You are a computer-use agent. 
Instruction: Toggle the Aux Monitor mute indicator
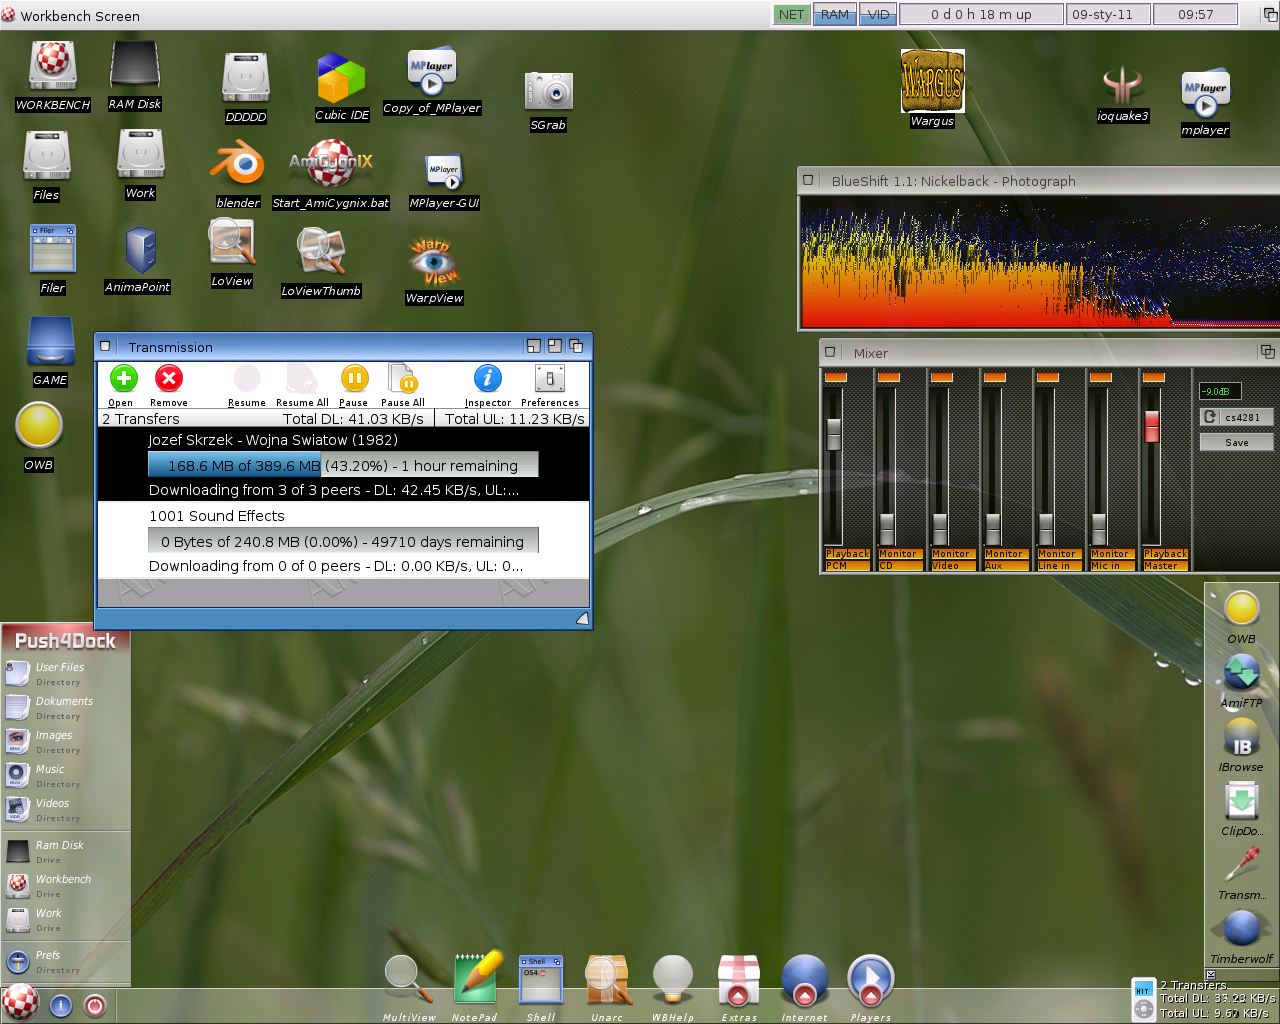pos(994,377)
